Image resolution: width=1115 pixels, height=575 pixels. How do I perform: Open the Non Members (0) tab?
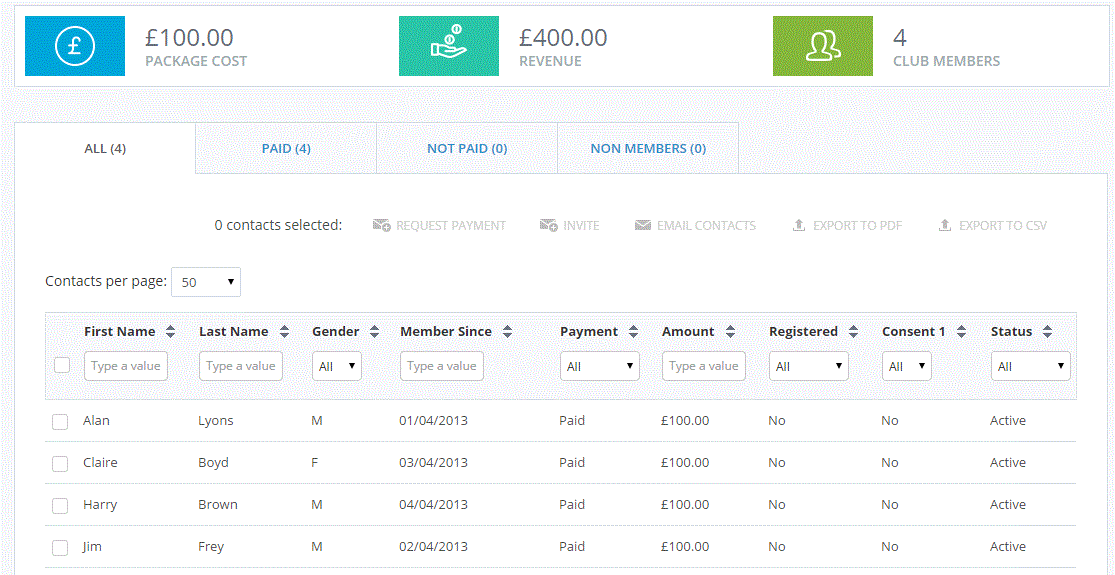648,149
